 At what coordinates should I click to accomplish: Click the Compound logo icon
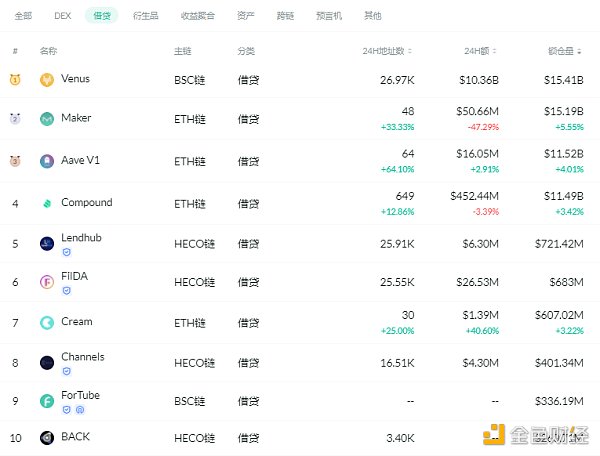click(x=47, y=203)
